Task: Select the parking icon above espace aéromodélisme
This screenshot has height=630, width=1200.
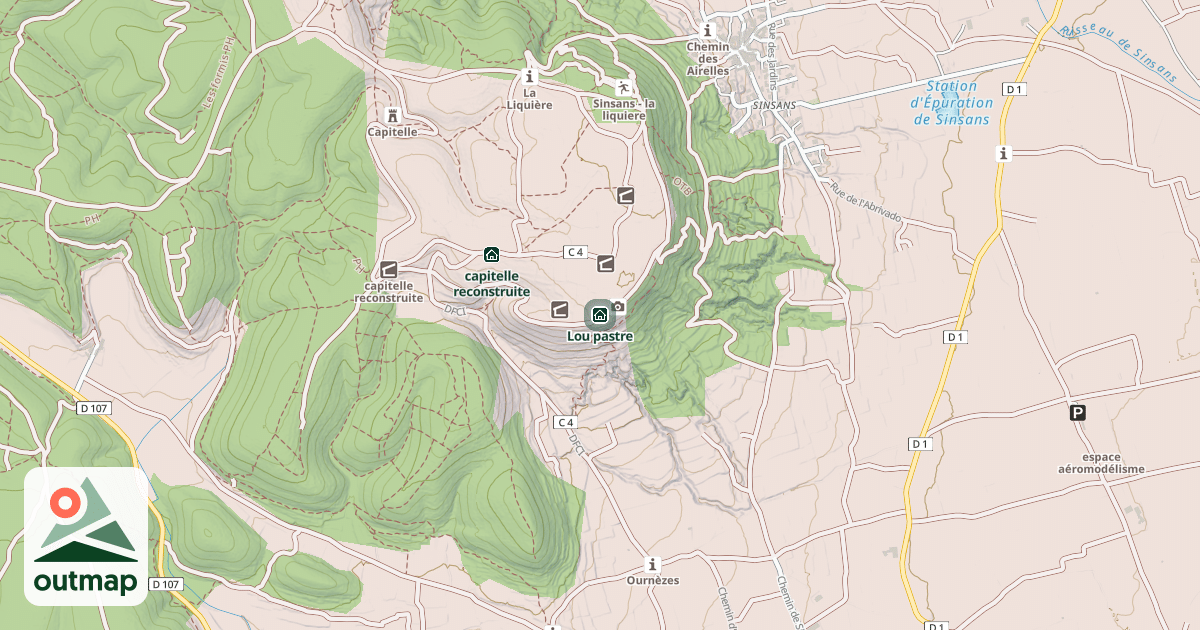Action: [x=1077, y=412]
